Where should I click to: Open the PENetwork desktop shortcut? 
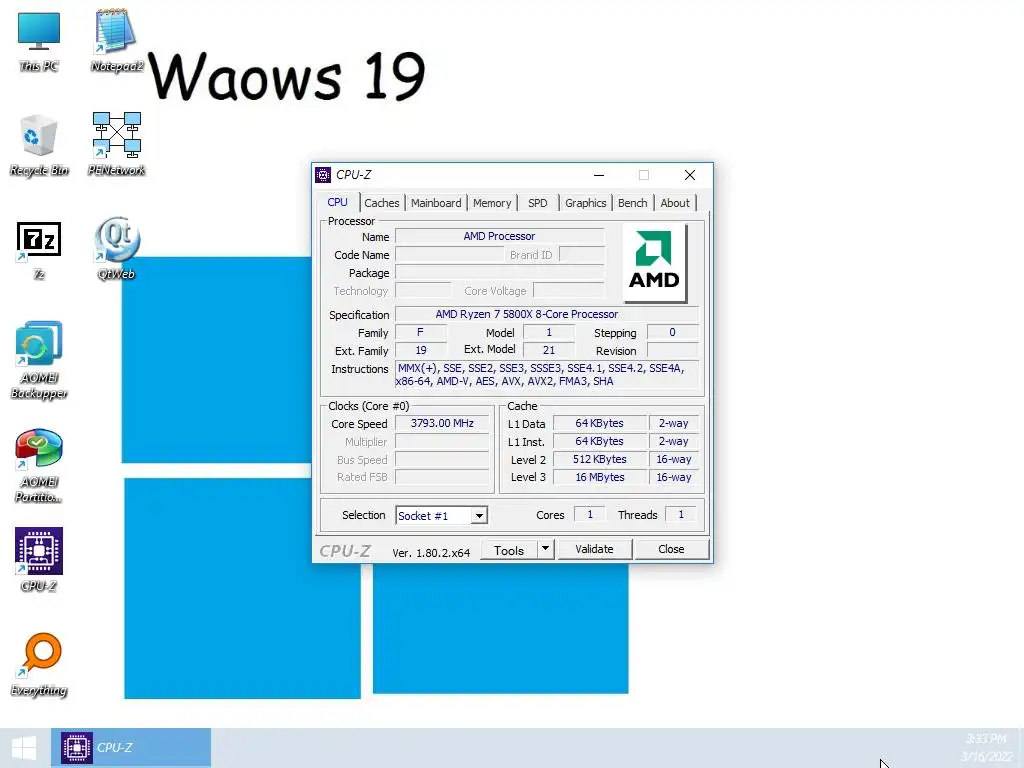(116, 144)
